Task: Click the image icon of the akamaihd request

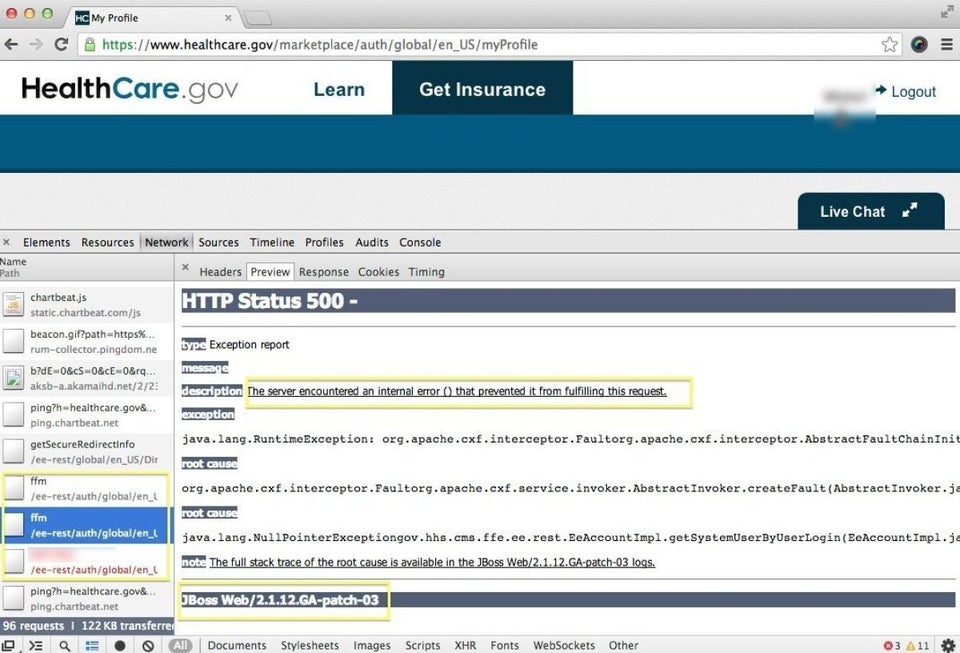Action: (x=13, y=378)
